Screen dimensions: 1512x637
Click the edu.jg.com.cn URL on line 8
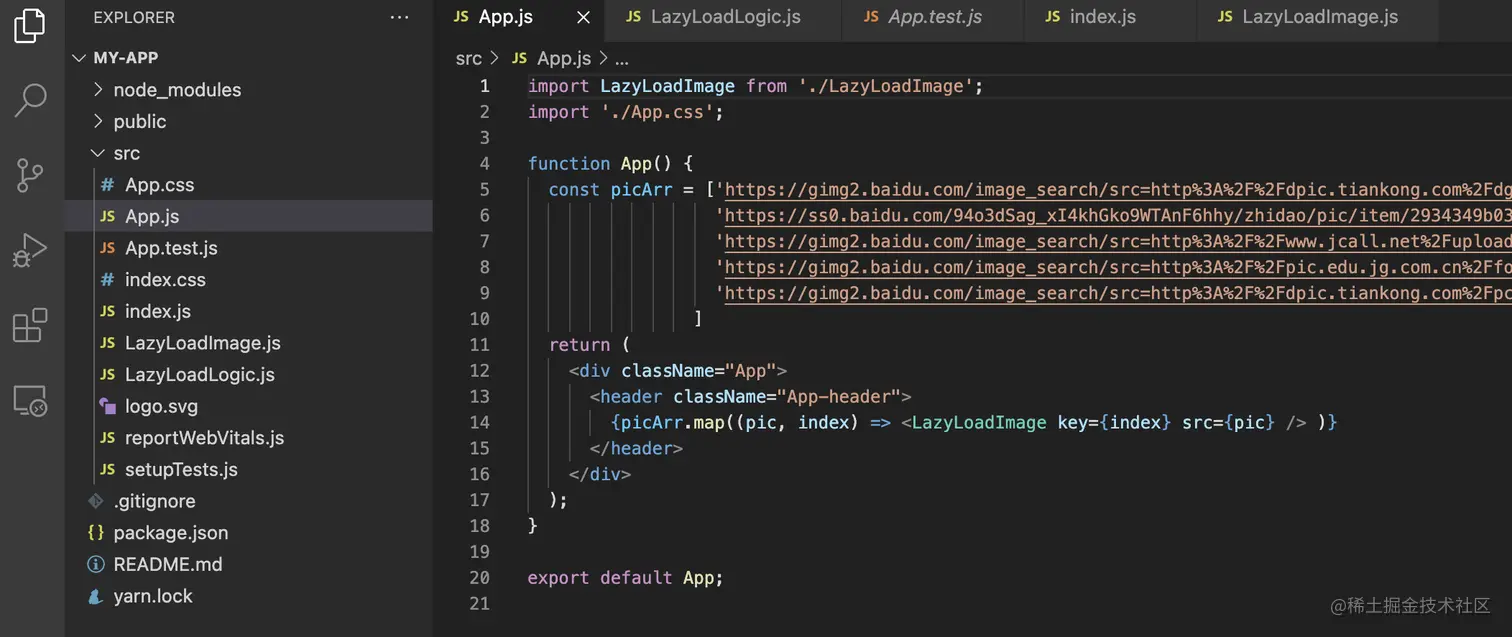tap(1118, 267)
